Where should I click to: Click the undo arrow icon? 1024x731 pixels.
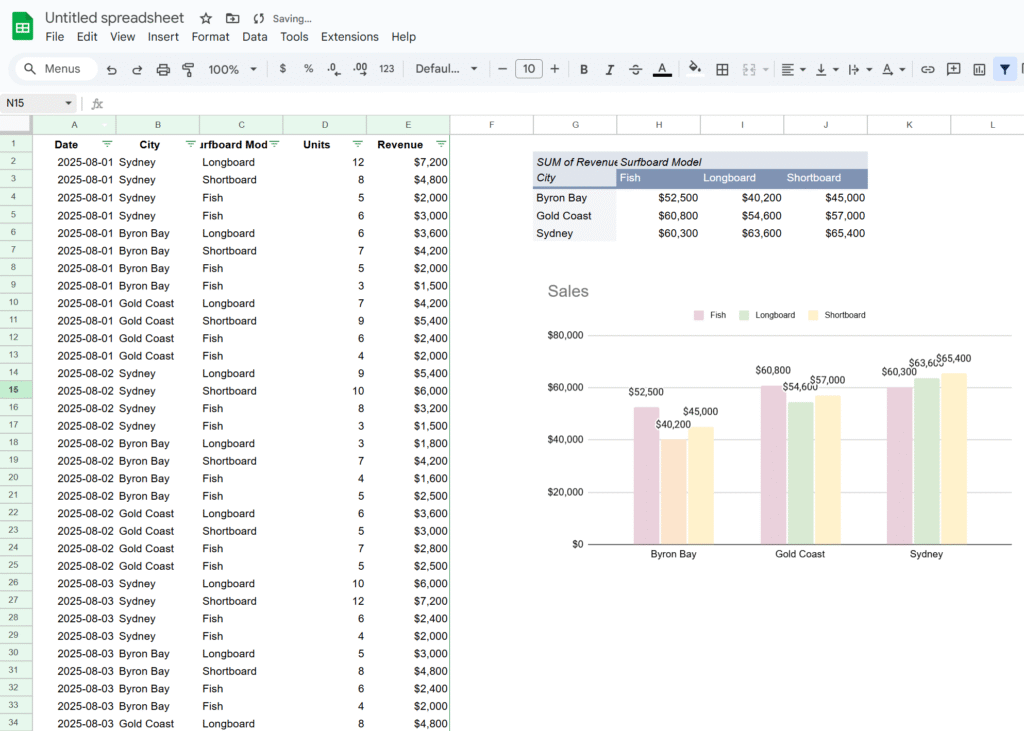pos(111,69)
